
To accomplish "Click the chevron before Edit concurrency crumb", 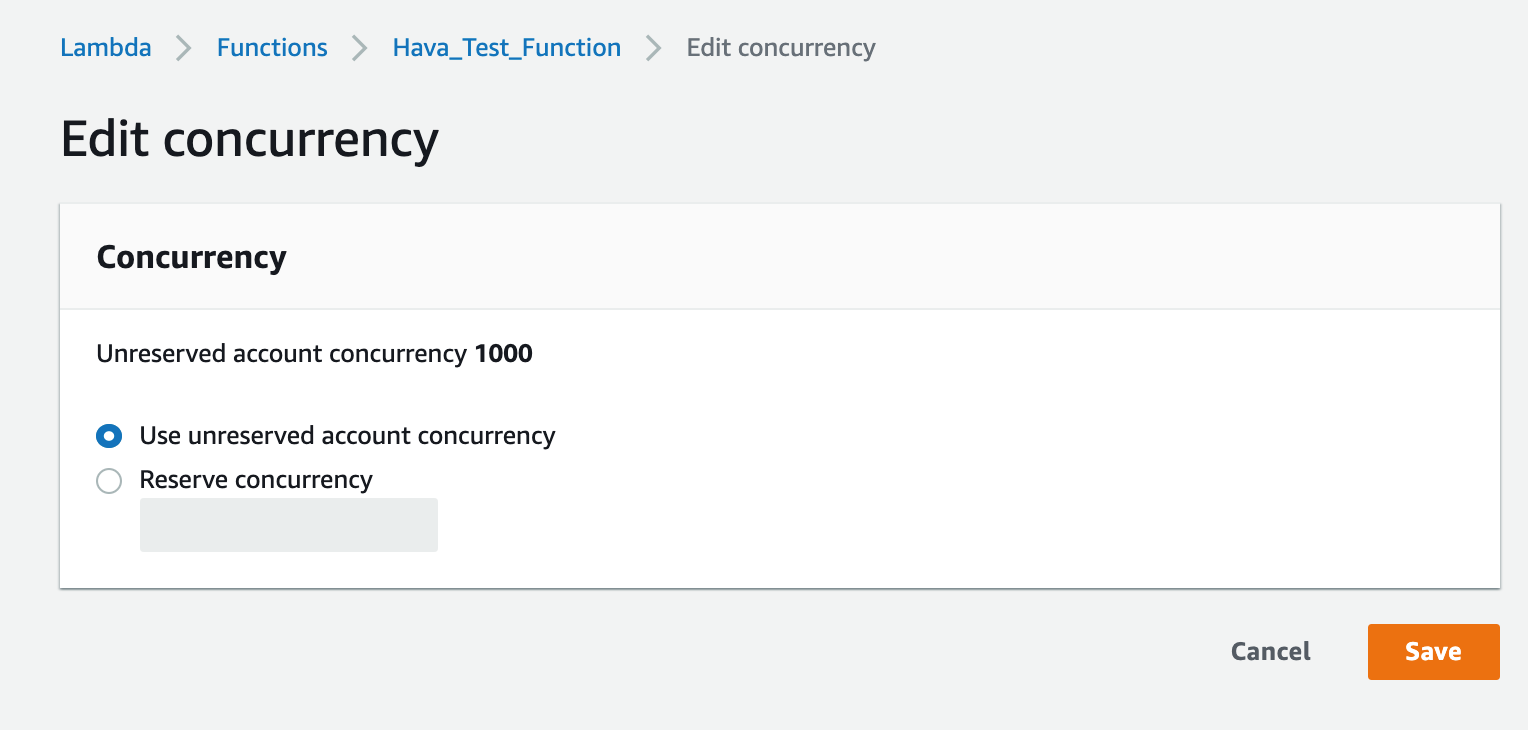I will click(x=652, y=47).
